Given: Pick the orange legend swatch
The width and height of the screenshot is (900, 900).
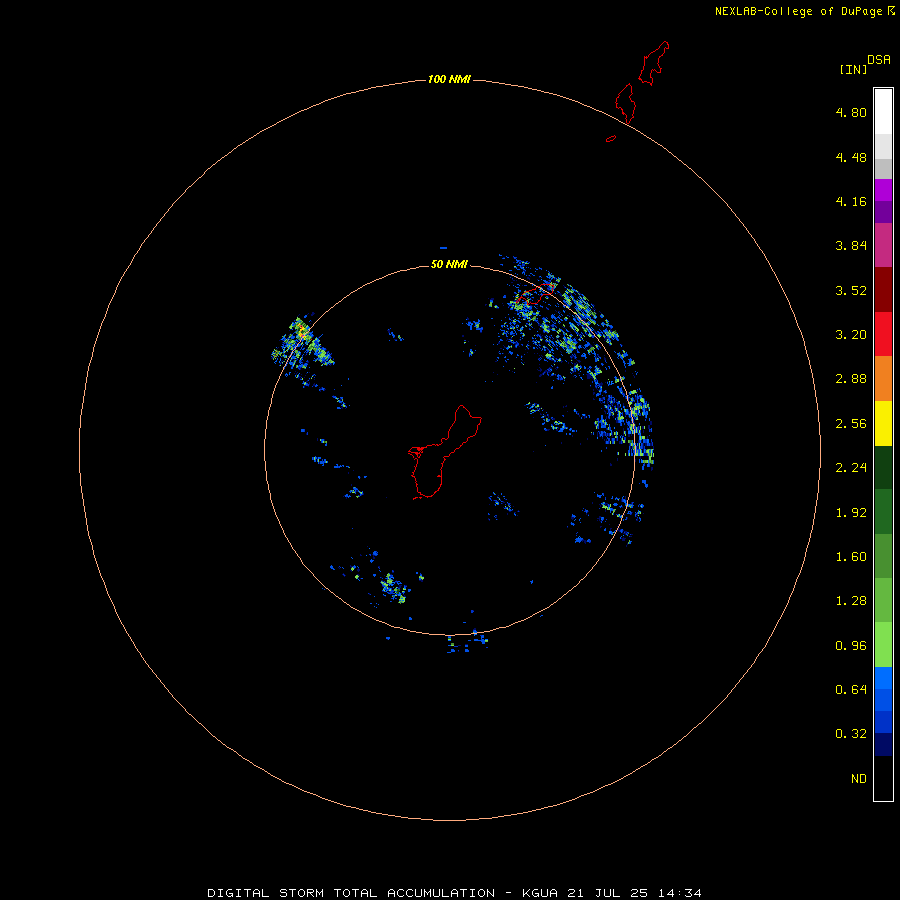Looking at the screenshot, I should pos(883,379).
